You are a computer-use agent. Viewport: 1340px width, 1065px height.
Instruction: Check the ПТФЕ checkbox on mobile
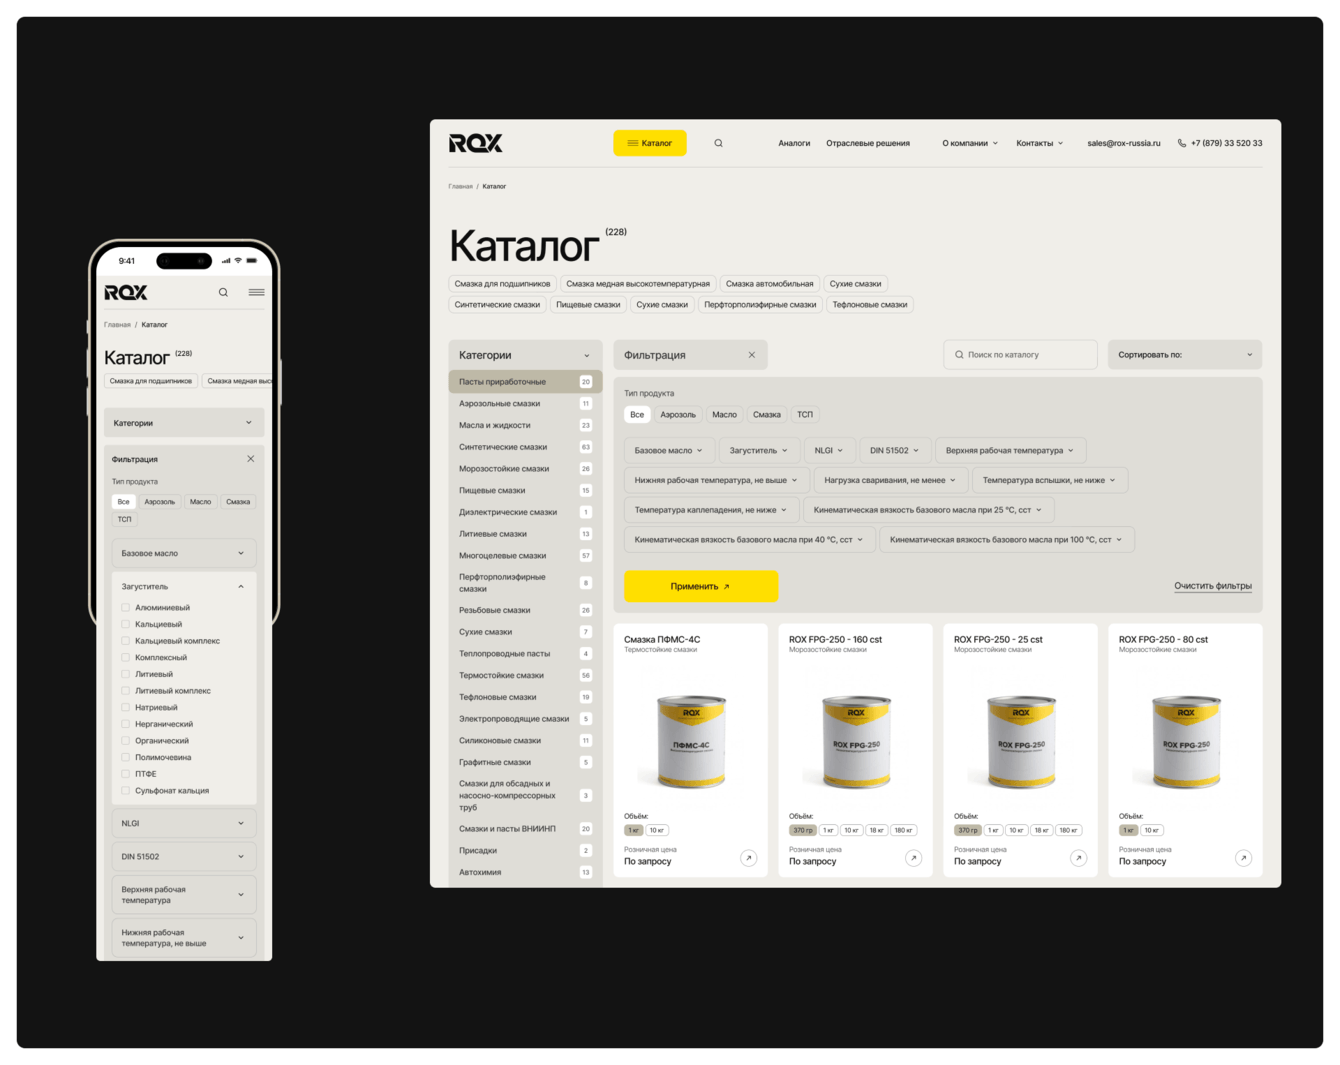point(126,774)
